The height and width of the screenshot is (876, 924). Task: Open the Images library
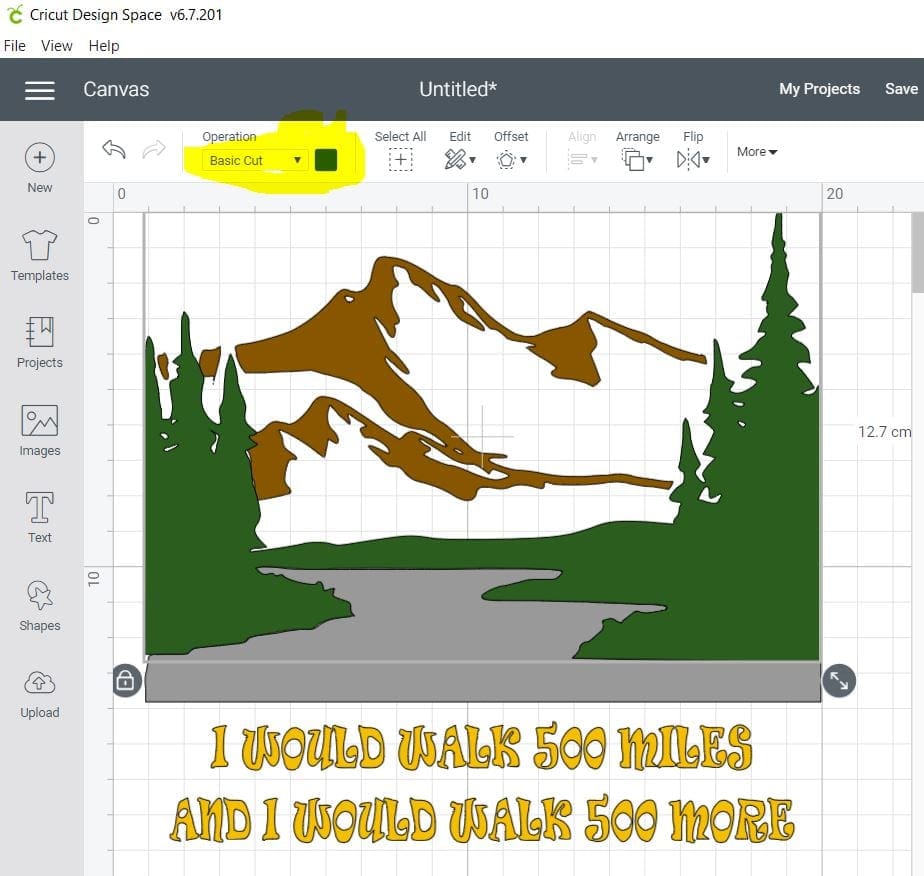tap(39, 431)
